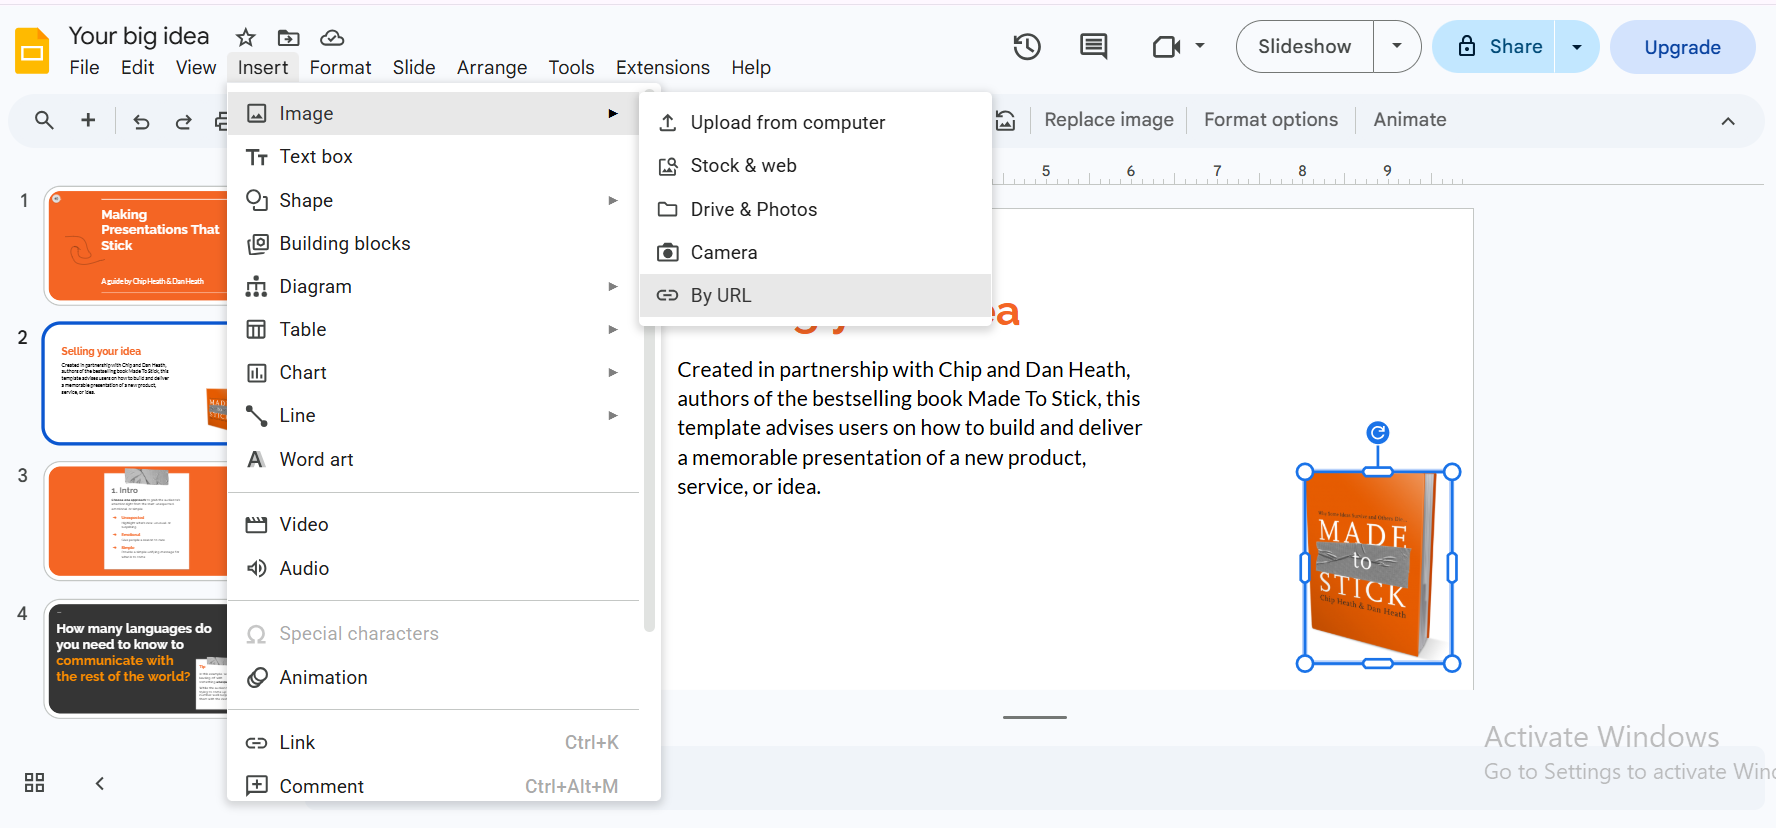Image resolution: width=1776 pixels, height=828 pixels.
Task: Click the Share button
Action: tap(1495, 47)
